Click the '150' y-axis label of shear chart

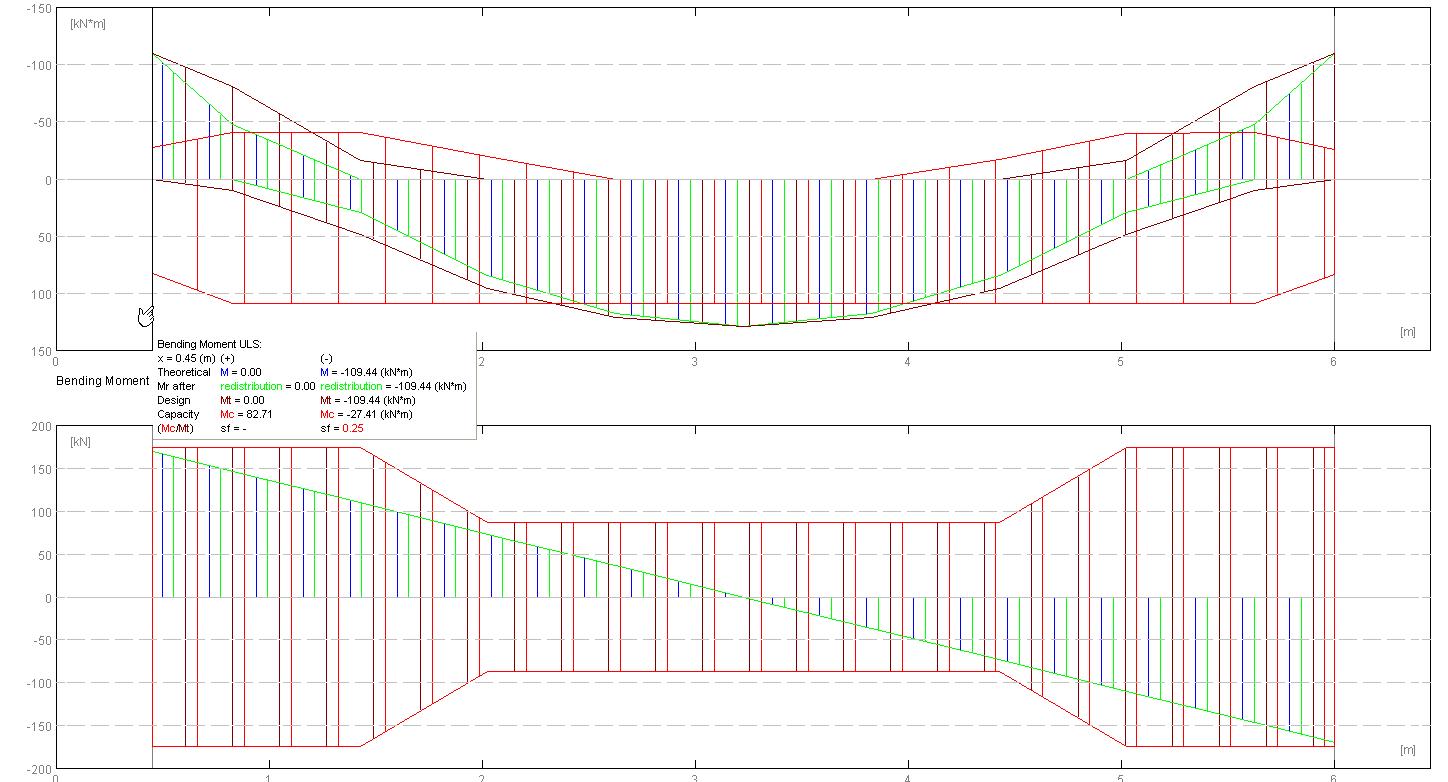click(x=42, y=469)
